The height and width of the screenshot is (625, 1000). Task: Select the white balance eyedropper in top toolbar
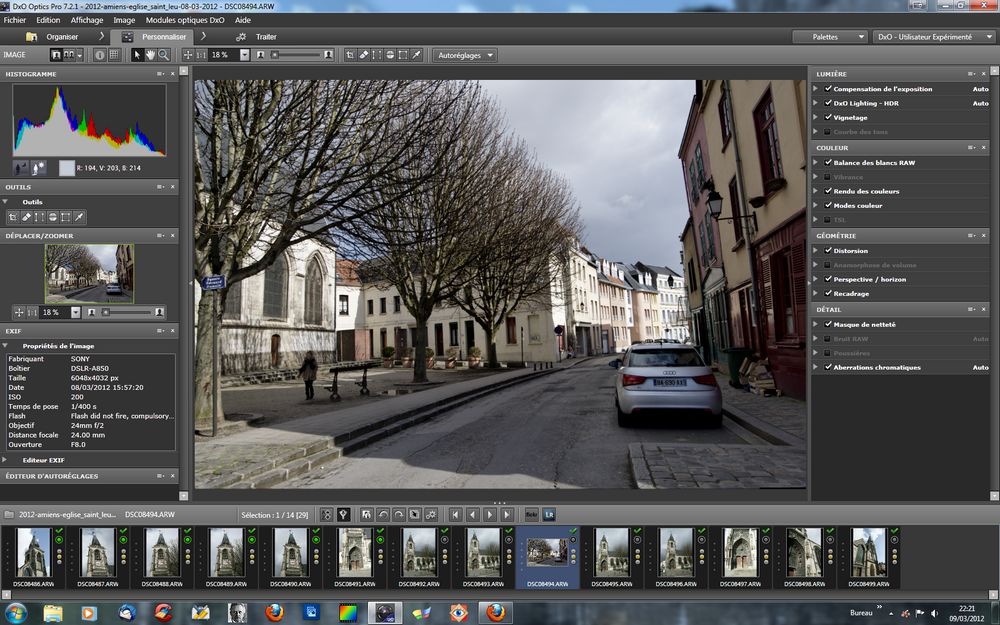pos(416,55)
